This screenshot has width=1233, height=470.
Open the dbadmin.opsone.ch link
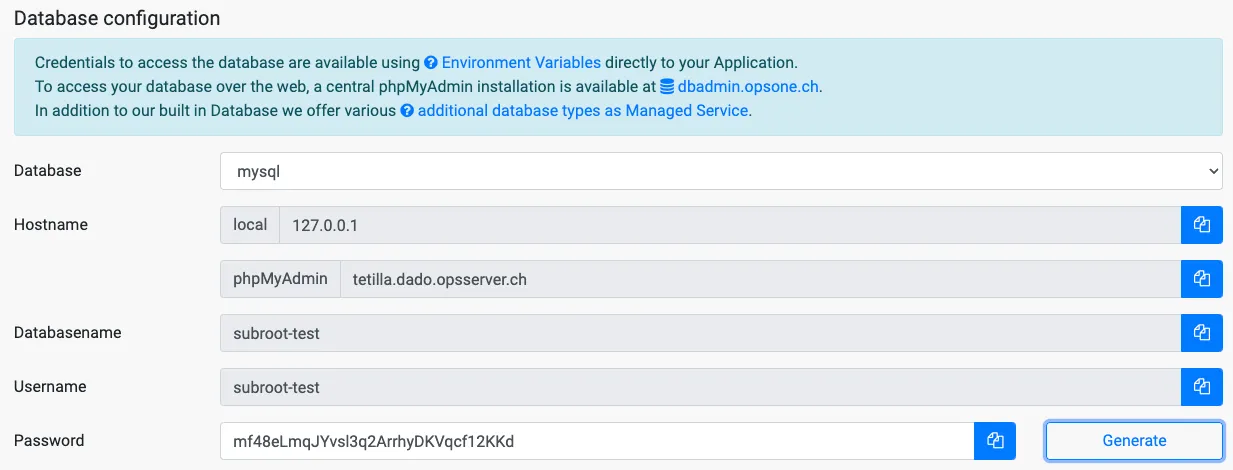[748, 86]
